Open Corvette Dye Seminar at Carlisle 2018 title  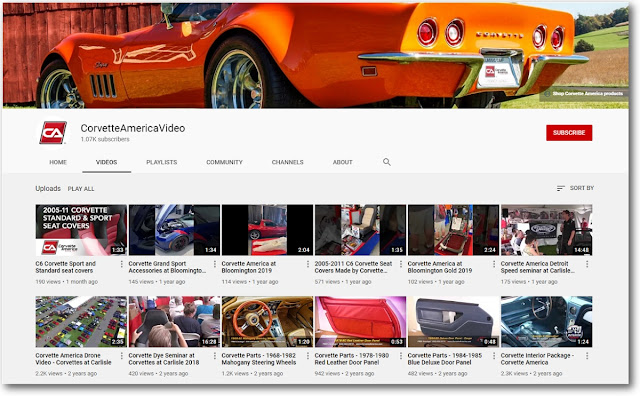164,359
